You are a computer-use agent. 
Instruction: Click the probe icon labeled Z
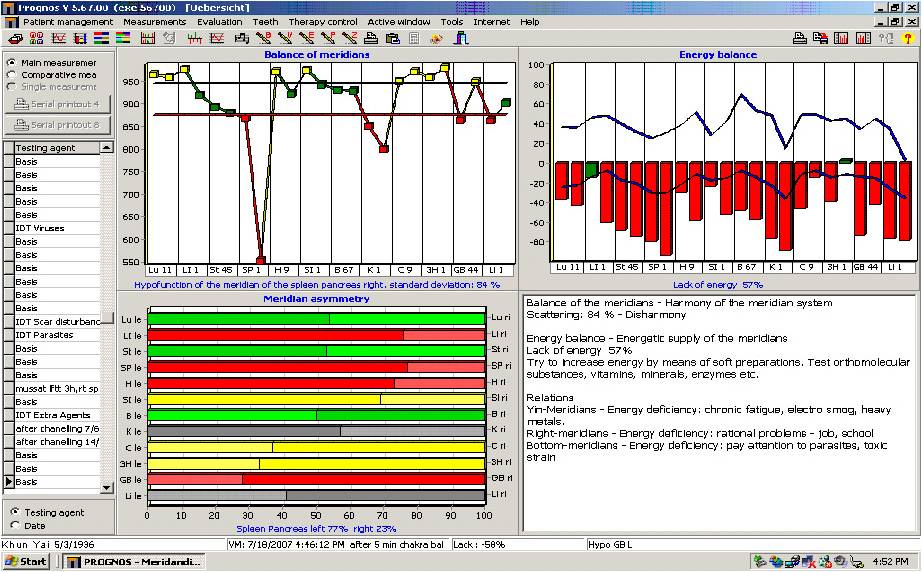pos(349,39)
